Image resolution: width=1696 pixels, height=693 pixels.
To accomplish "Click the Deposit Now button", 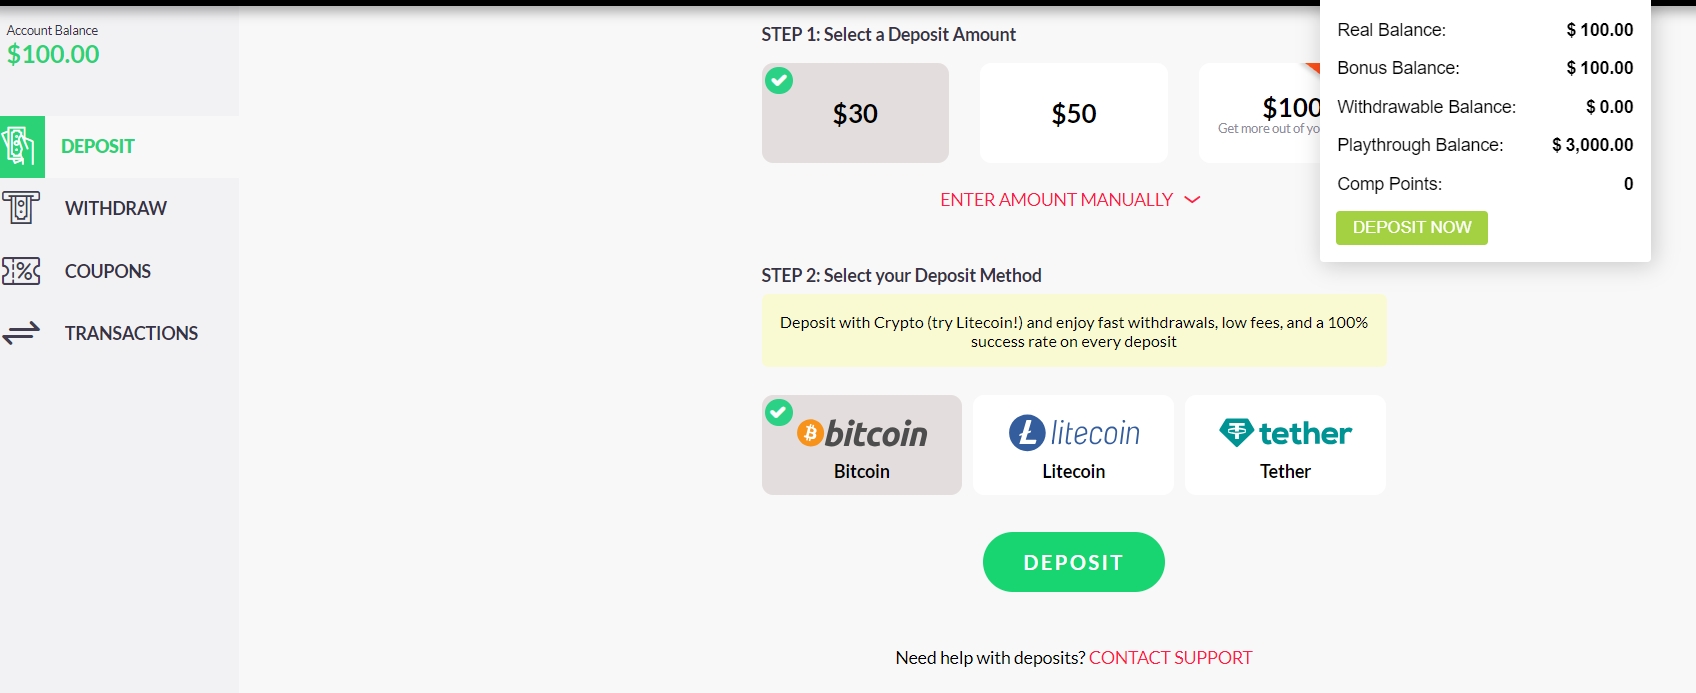I will (1411, 228).
